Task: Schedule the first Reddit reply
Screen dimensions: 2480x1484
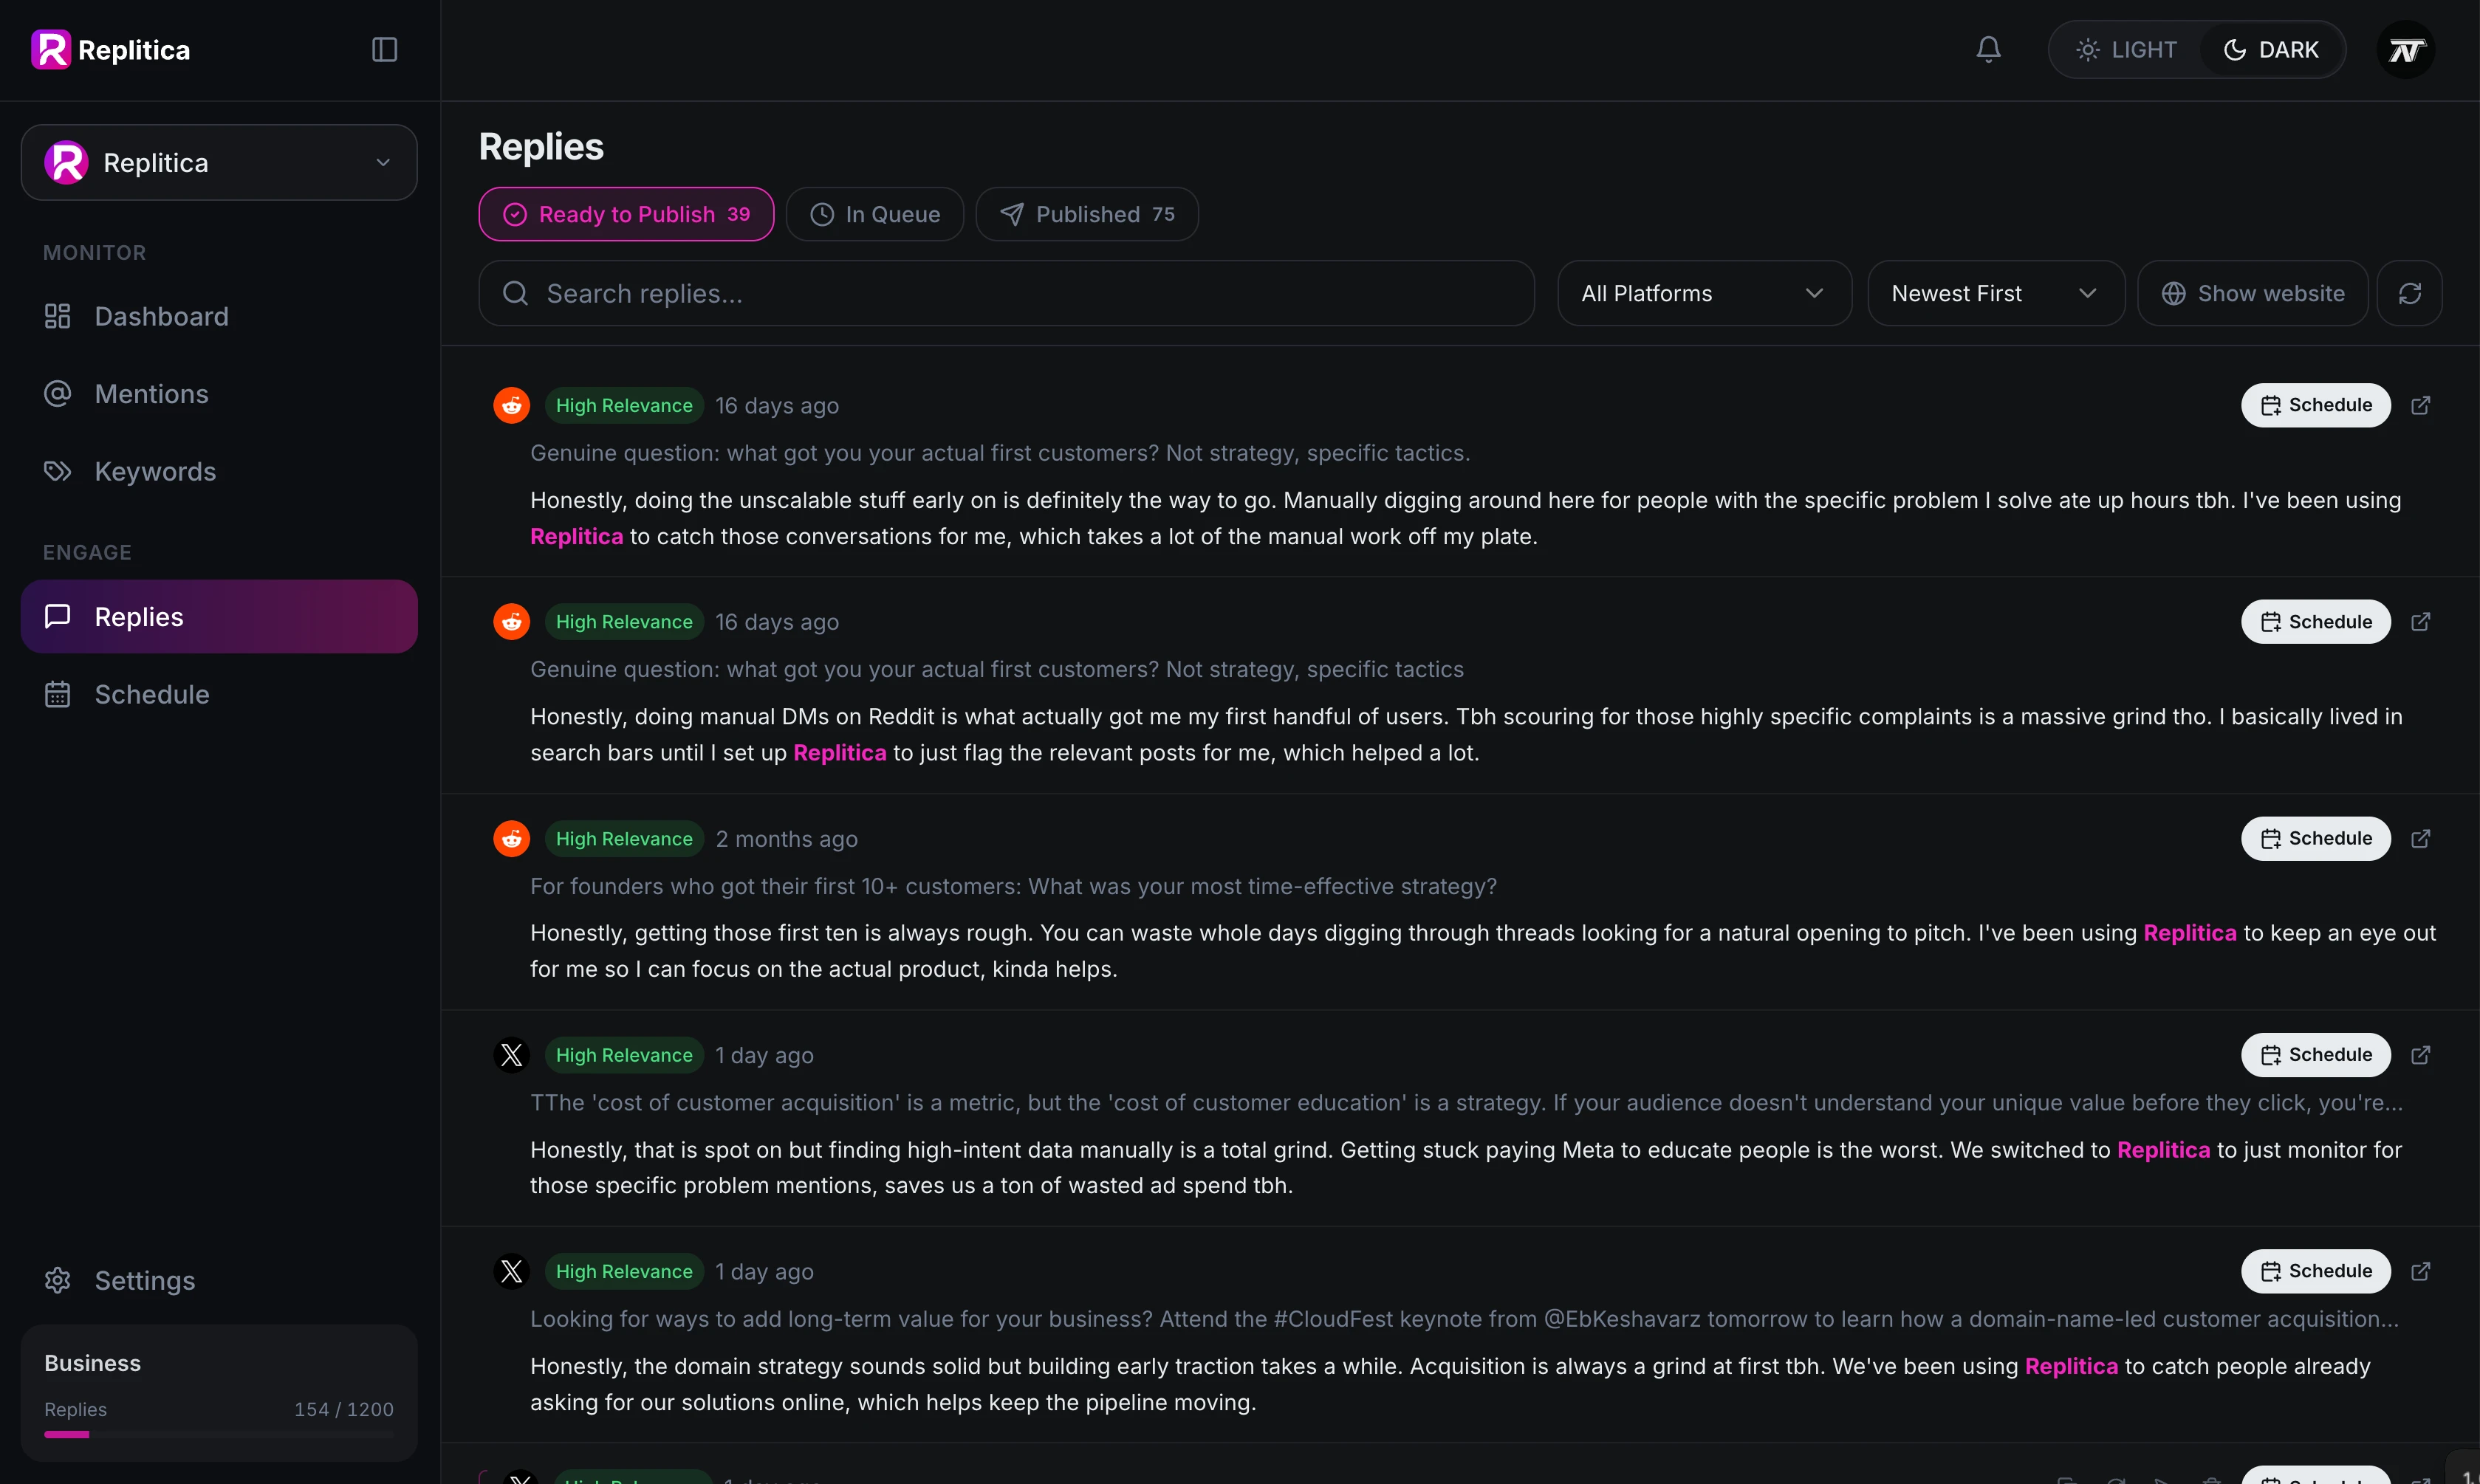Action: pyautogui.click(x=2315, y=405)
